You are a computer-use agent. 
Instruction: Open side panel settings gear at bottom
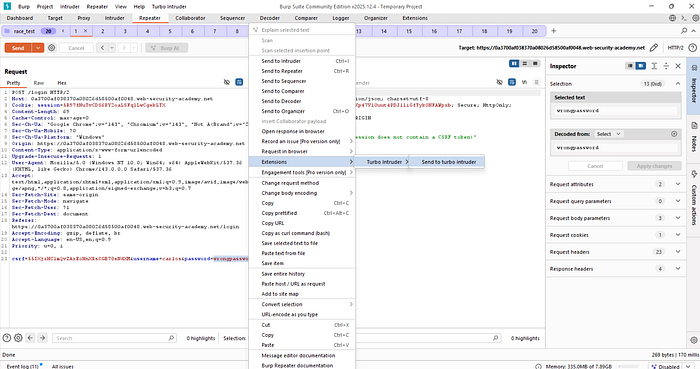pyautogui.click(x=694, y=340)
